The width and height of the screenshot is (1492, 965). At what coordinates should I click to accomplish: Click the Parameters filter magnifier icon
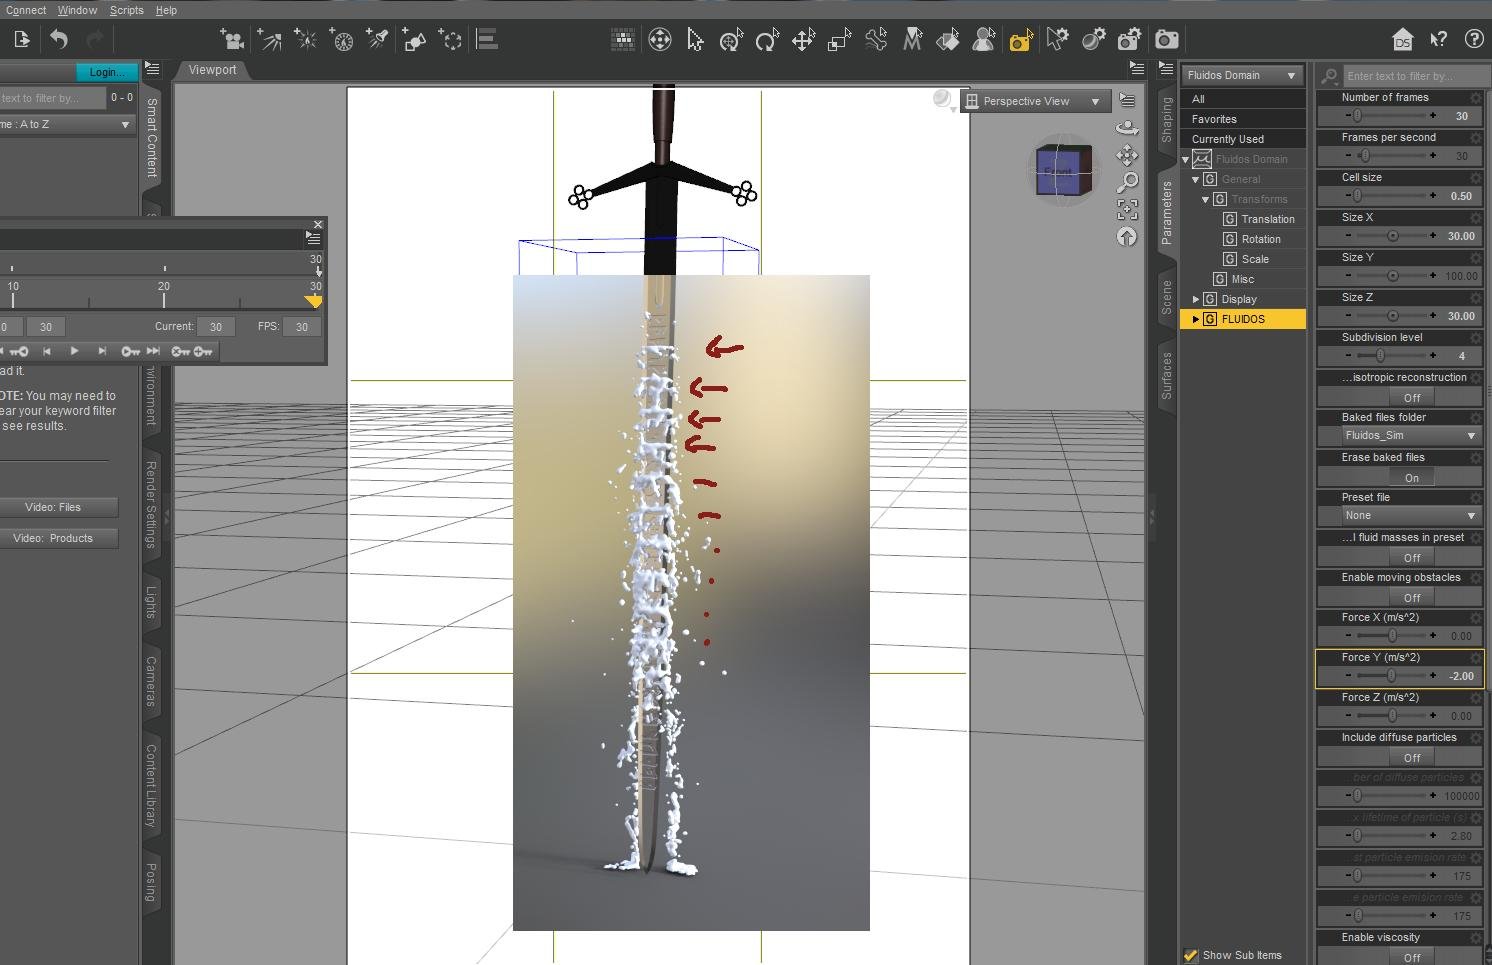tap(1330, 76)
